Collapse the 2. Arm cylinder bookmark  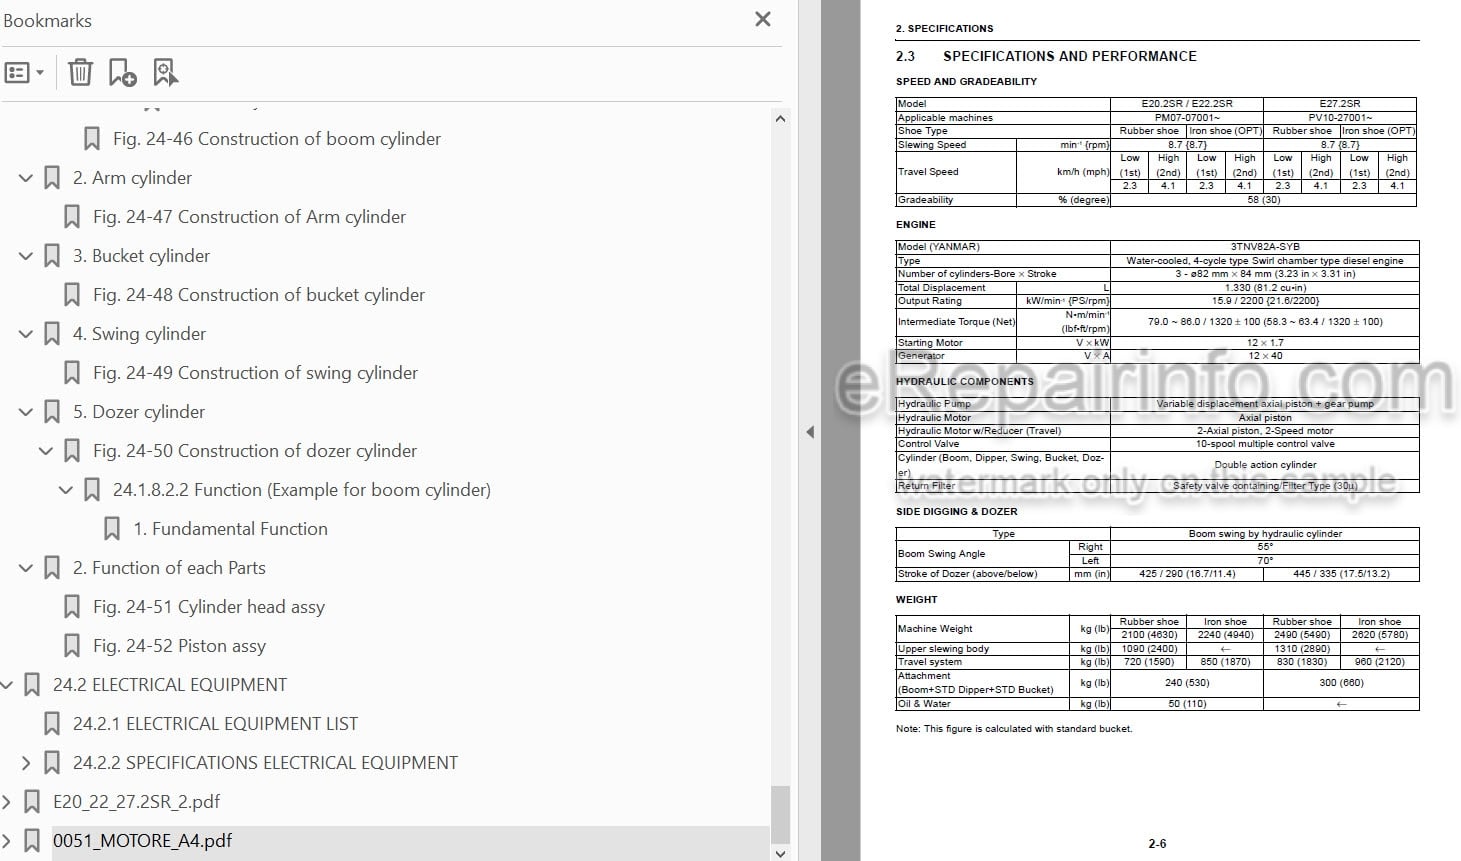26,178
